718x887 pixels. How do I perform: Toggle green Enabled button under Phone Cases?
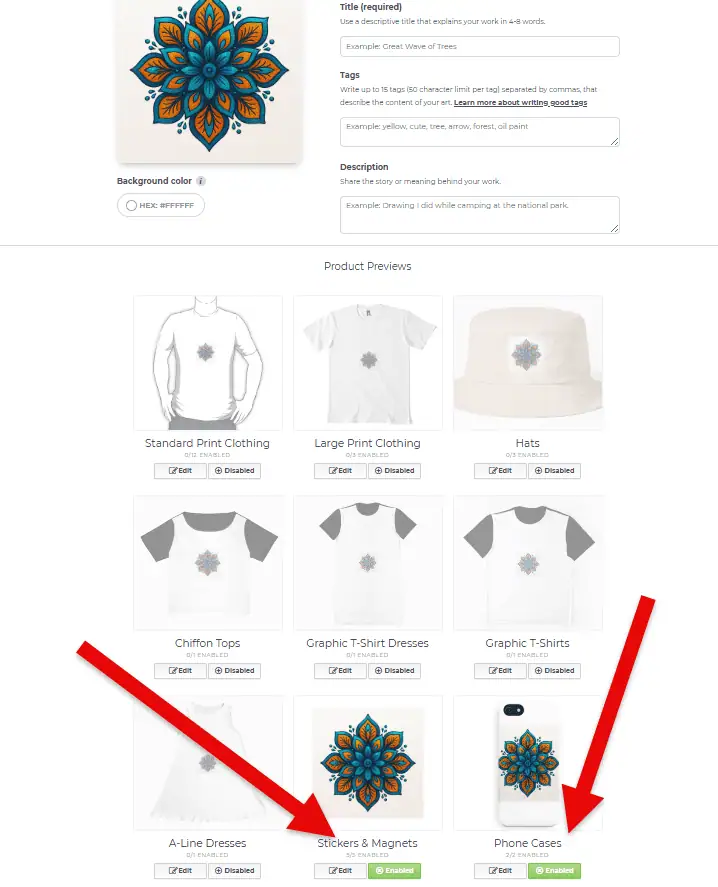click(554, 871)
